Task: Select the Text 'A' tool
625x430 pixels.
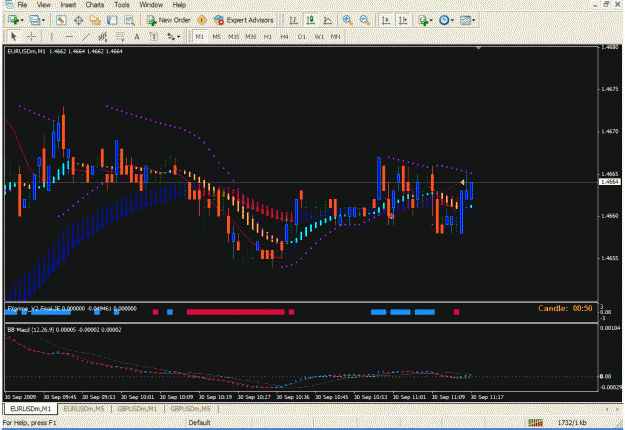Action: (137, 37)
